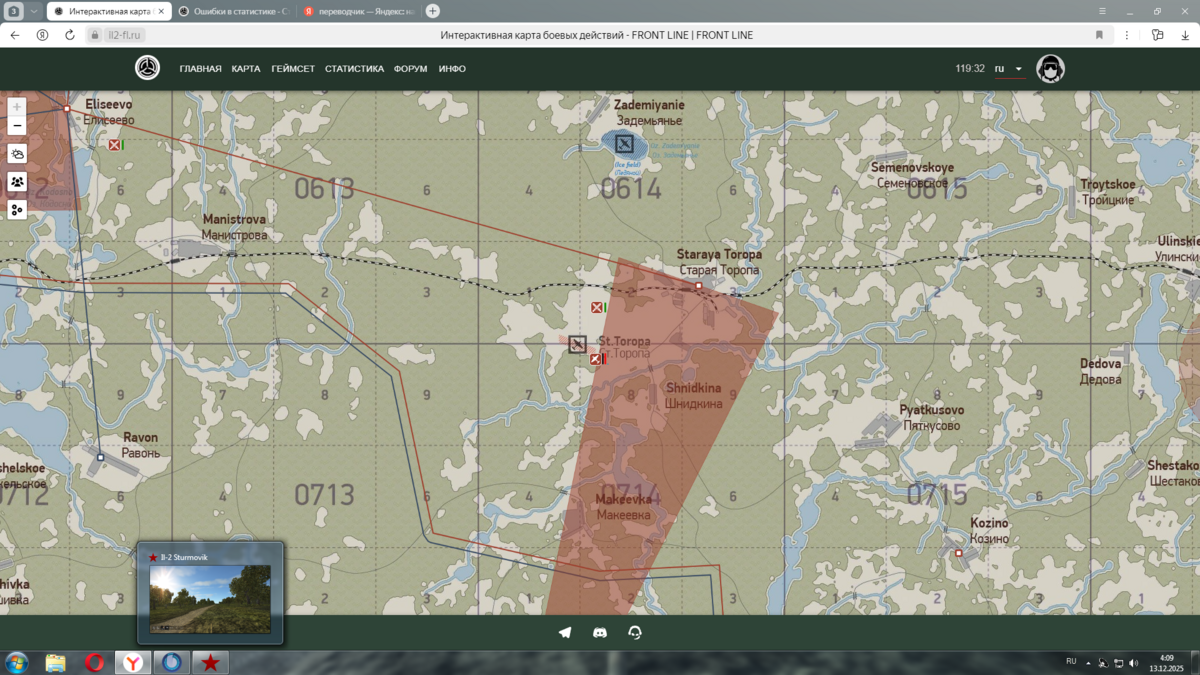Select the St.Toropa airfield marker
This screenshot has width=1200, height=675.
coord(577,344)
